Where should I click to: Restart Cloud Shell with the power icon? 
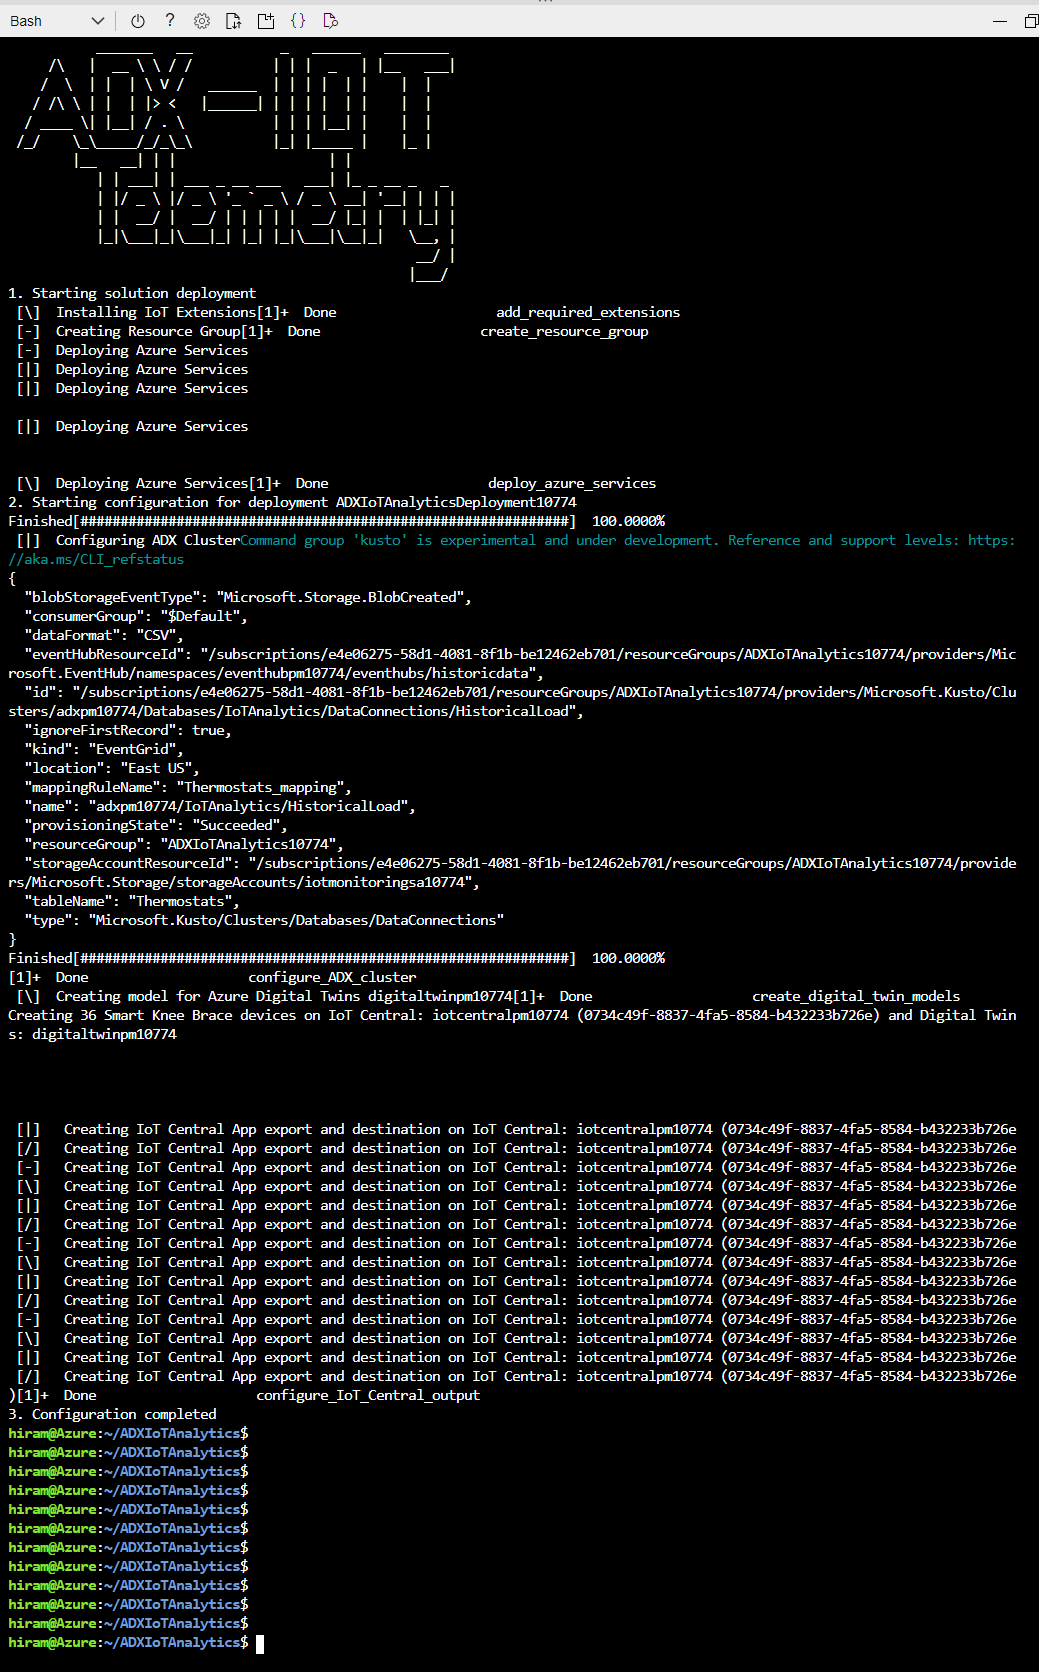tap(138, 21)
